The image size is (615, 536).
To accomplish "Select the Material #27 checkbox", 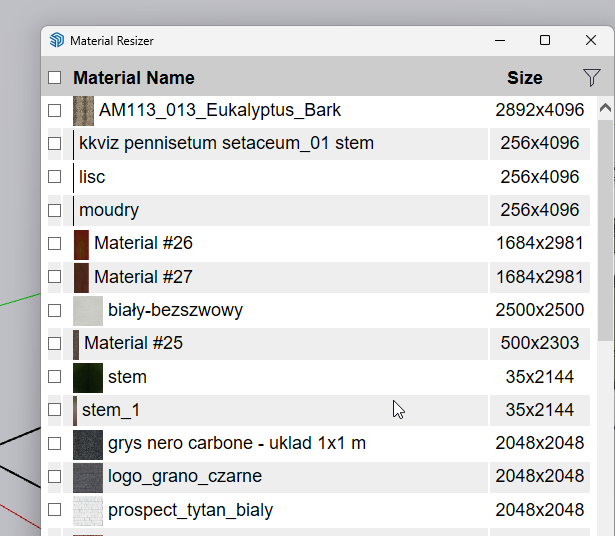I will [55, 277].
